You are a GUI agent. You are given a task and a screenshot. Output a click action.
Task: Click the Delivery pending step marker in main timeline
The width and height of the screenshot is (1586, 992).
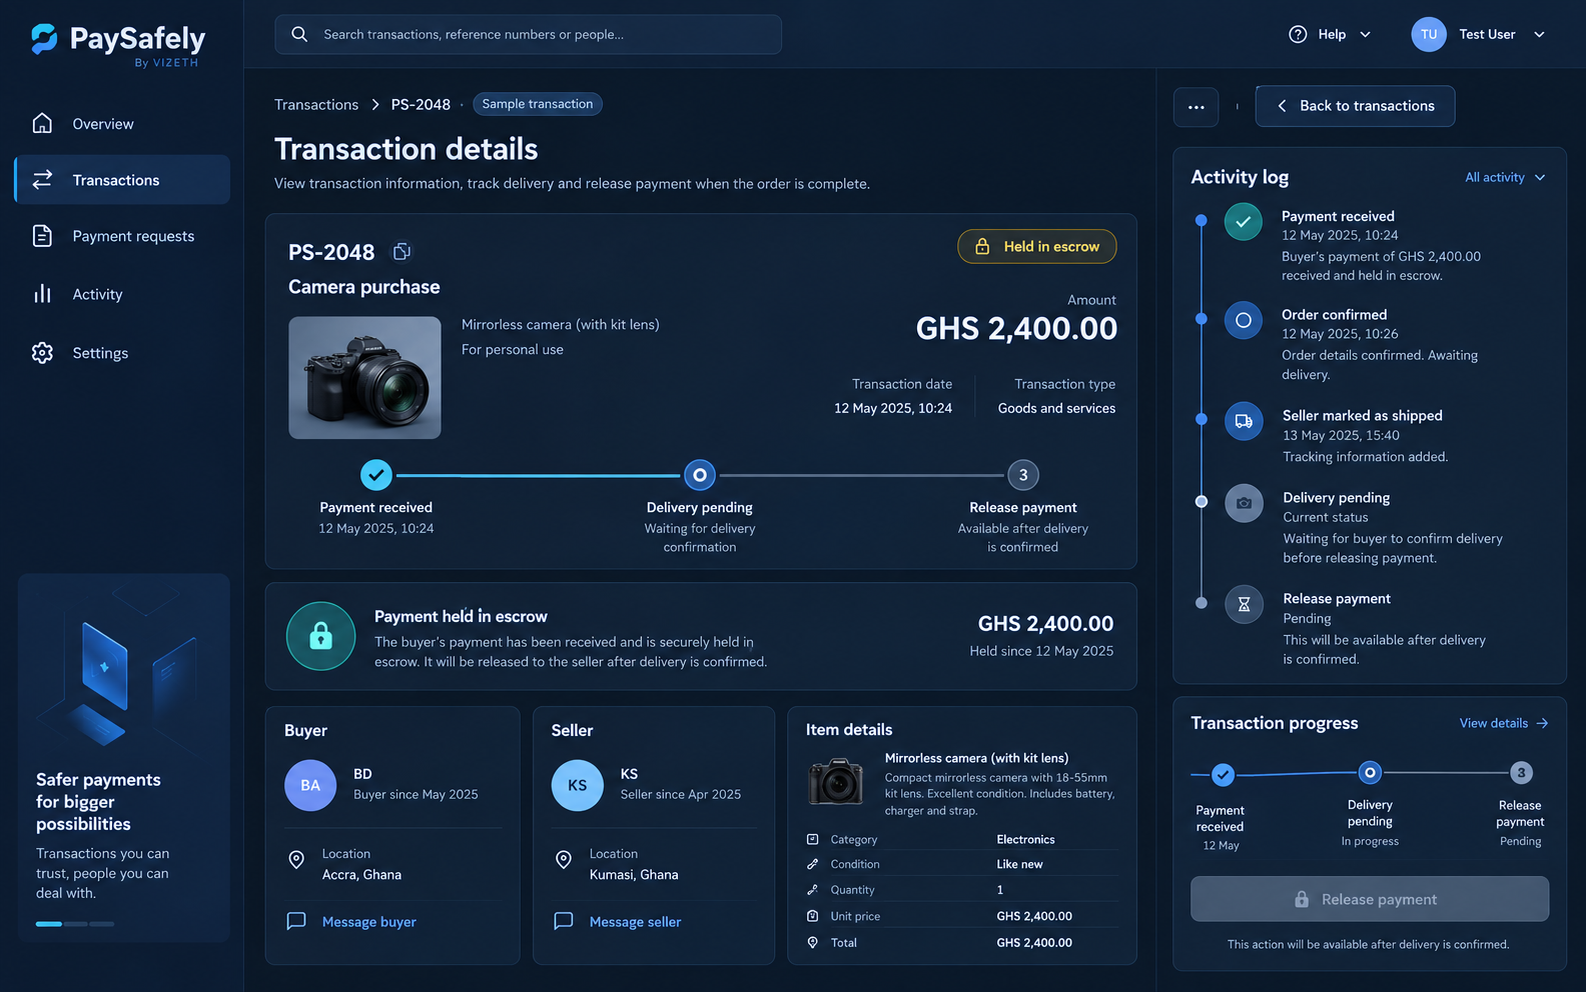pos(700,475)
